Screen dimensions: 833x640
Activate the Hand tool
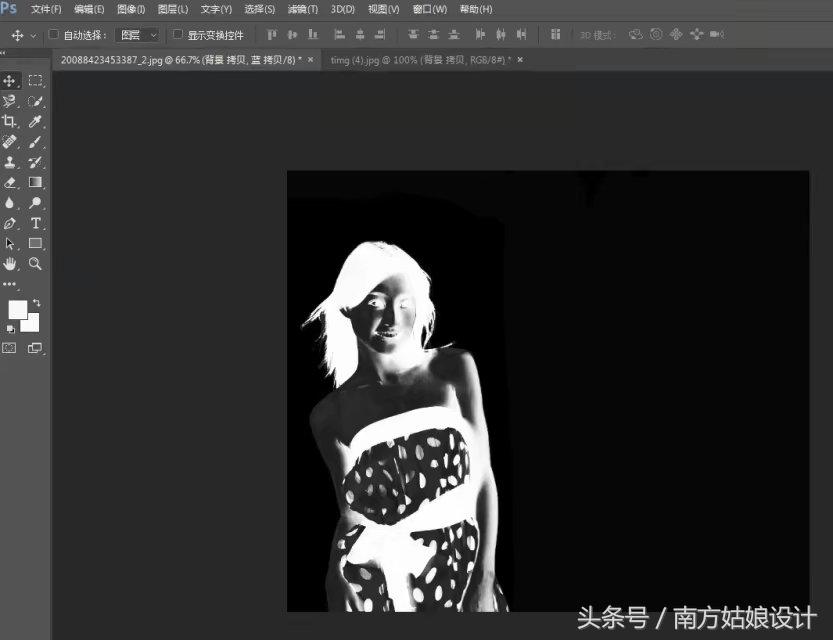(x=10, y=263)
